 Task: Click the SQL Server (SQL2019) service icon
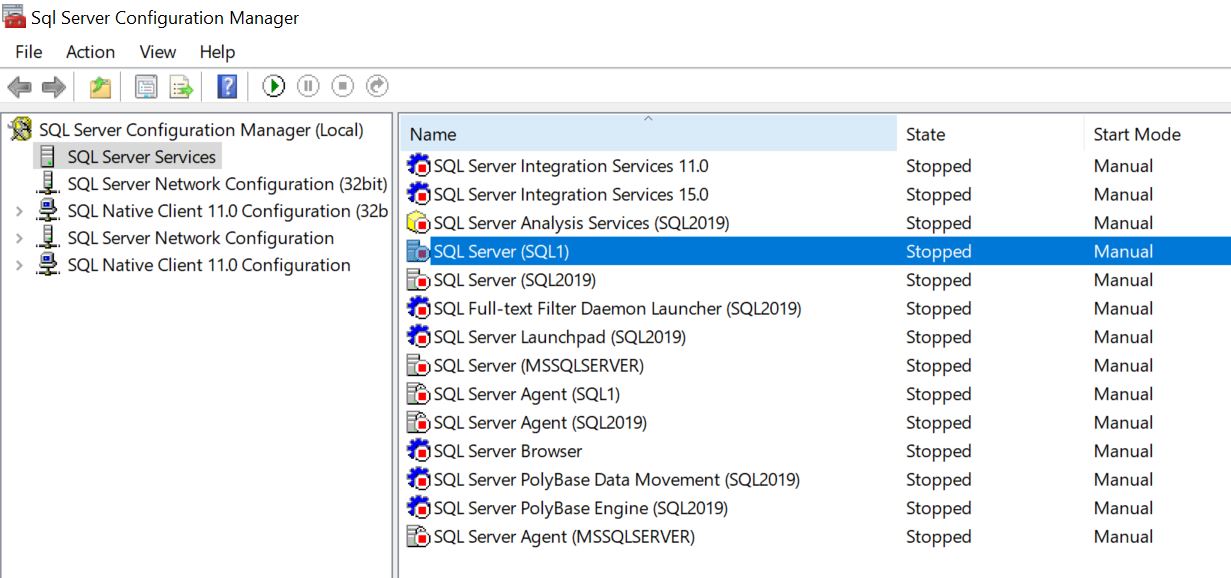click(418, 280)
